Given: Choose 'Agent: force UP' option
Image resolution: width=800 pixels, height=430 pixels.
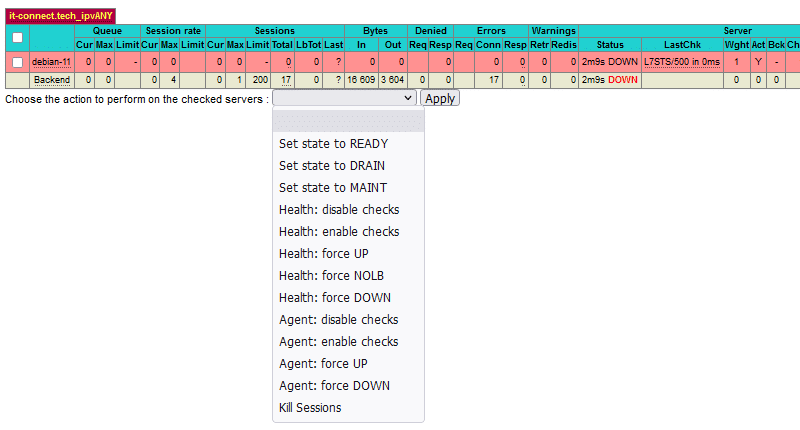Looking at the screenshot, I should point(323,364).
